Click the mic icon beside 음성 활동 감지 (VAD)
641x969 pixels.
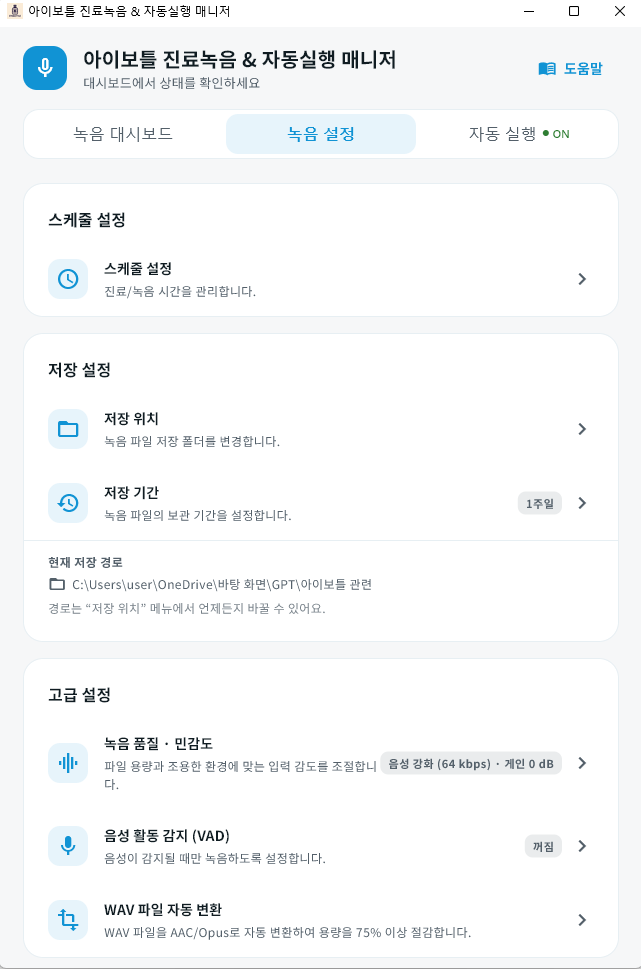[x=68, y=845]
